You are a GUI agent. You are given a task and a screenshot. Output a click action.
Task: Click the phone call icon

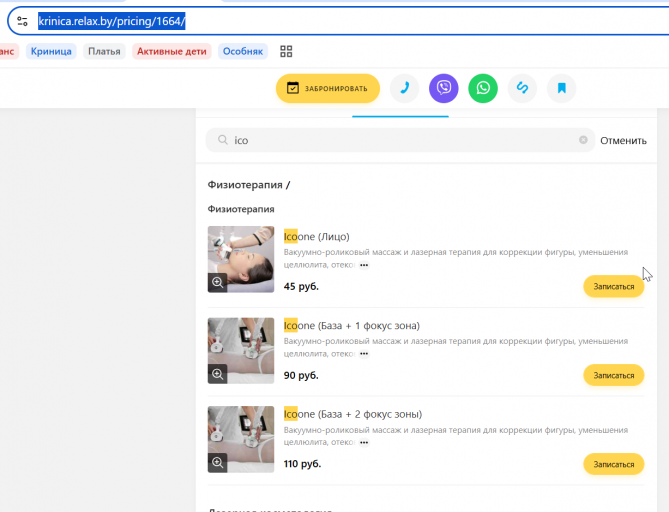pyautogui.click(x=404, y=88)
